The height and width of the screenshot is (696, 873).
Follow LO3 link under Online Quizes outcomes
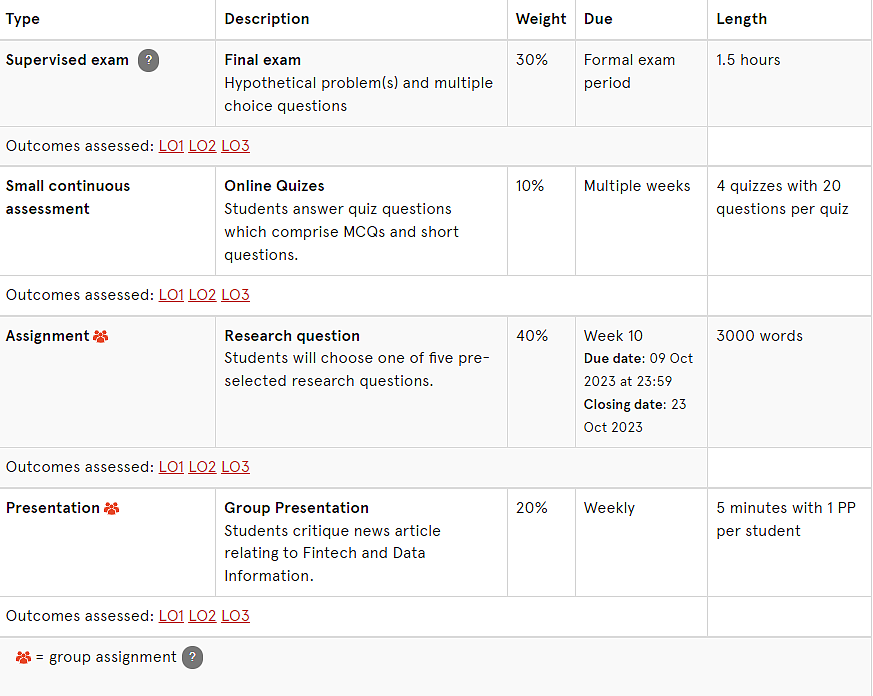pos(235,295)
